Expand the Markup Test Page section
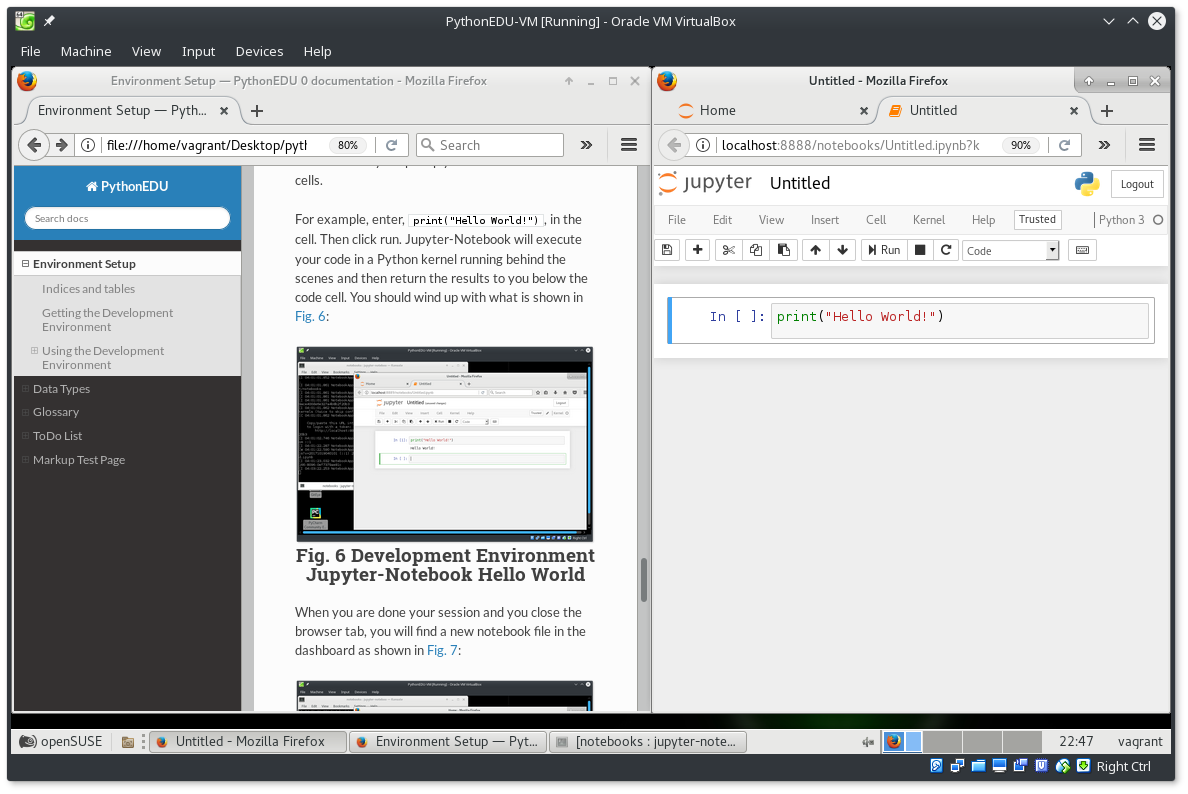Image resolution: width=1188 pixels, height=794 pixels. pos(25,460)
